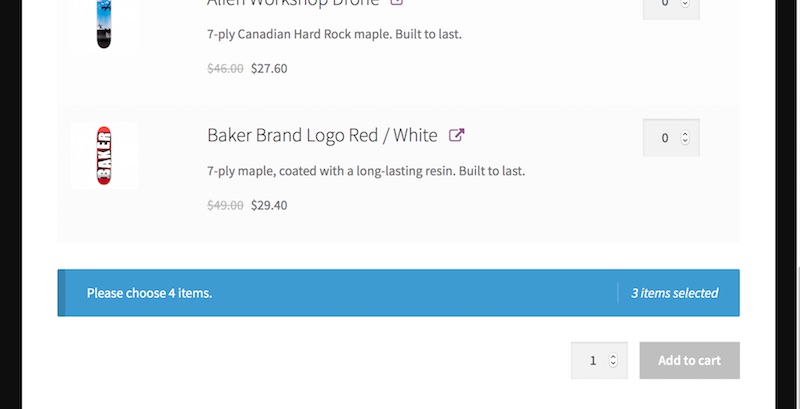
Task: Click the Baker 7-ply maple resin description
Action: tap(365, 171)
